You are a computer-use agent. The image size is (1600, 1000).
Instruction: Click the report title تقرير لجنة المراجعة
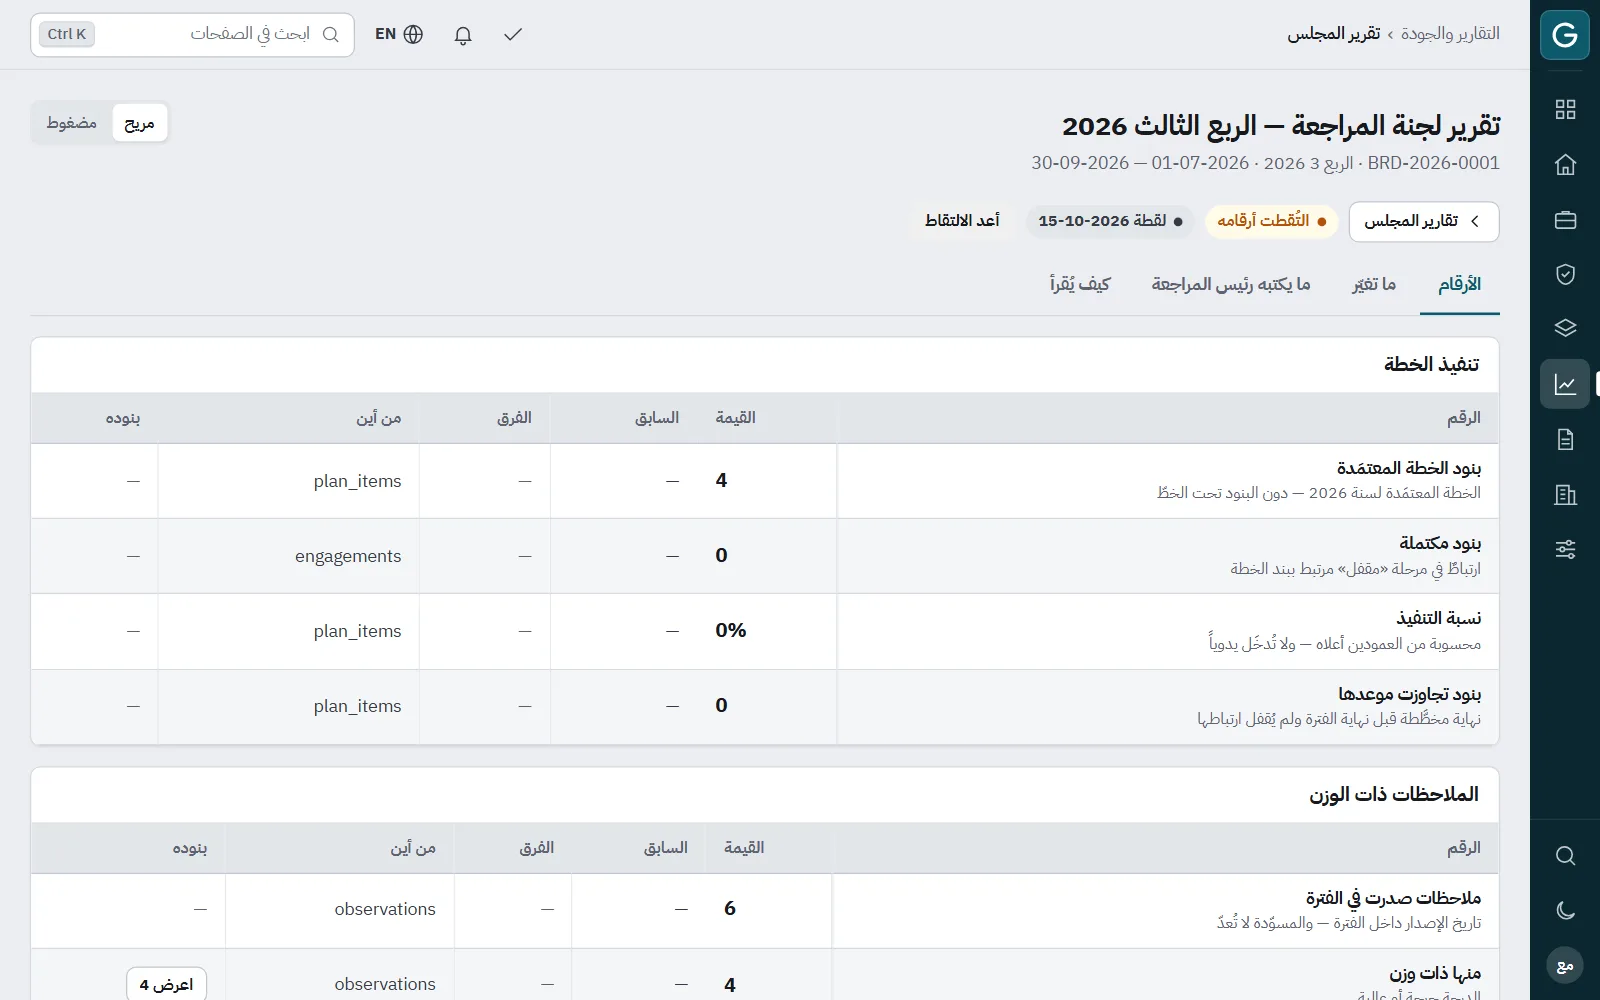(x=1281, y=126)
